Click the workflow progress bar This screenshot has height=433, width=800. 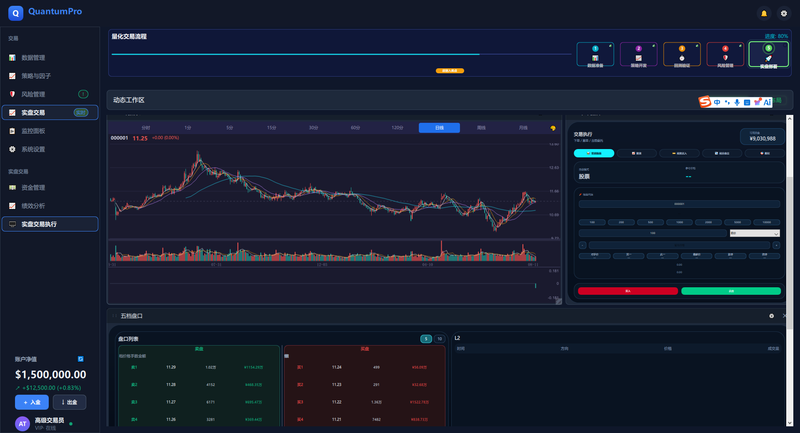[x=341, y=54]
